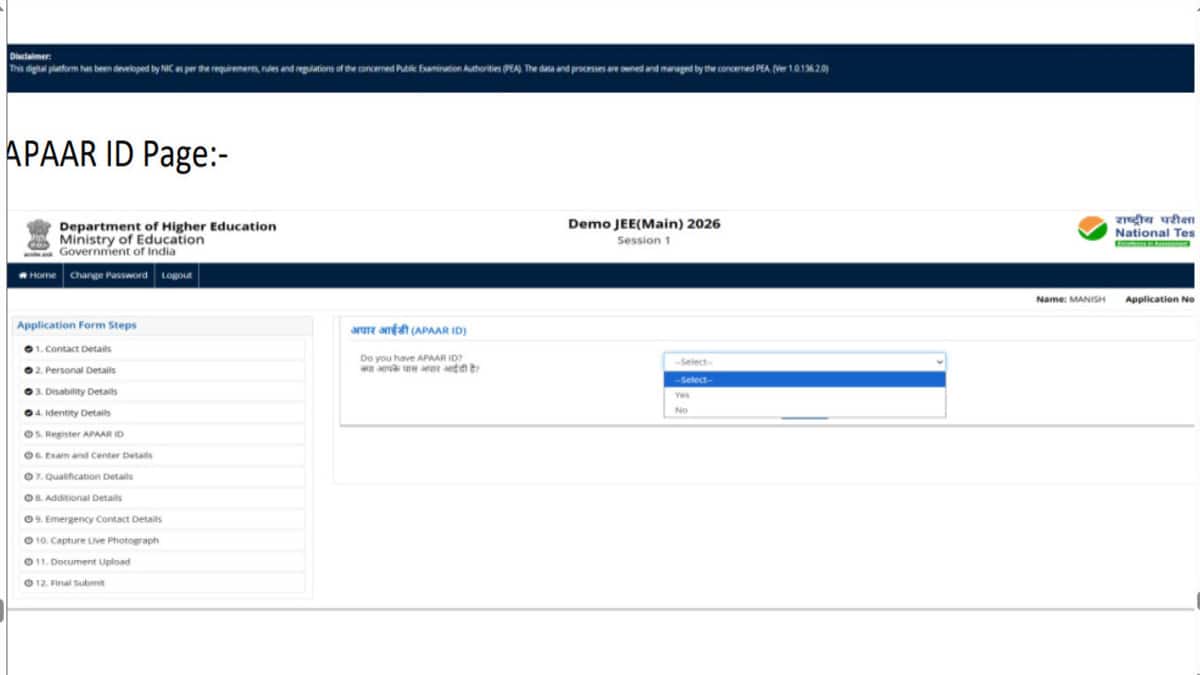The height and width of the screenshot is (675, 1200).
Task: Click status icon beside Register APAAR ID
Action: pyautogui.click(x=27, y=434)
